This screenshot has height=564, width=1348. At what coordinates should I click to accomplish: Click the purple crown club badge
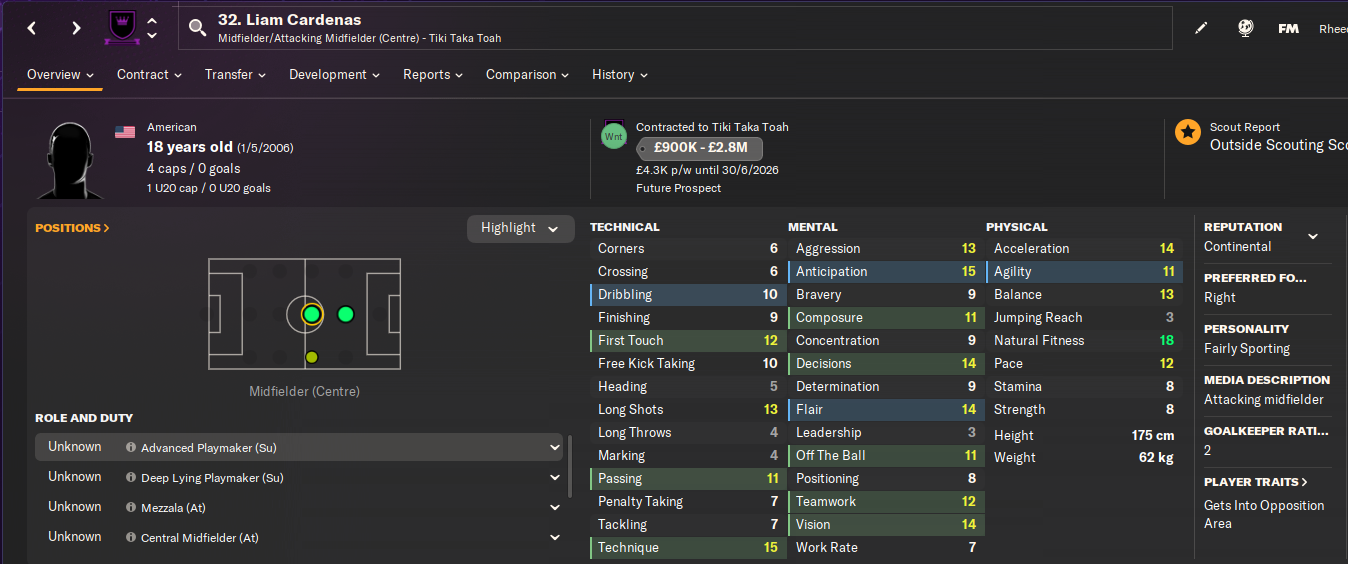click(122, 28)
